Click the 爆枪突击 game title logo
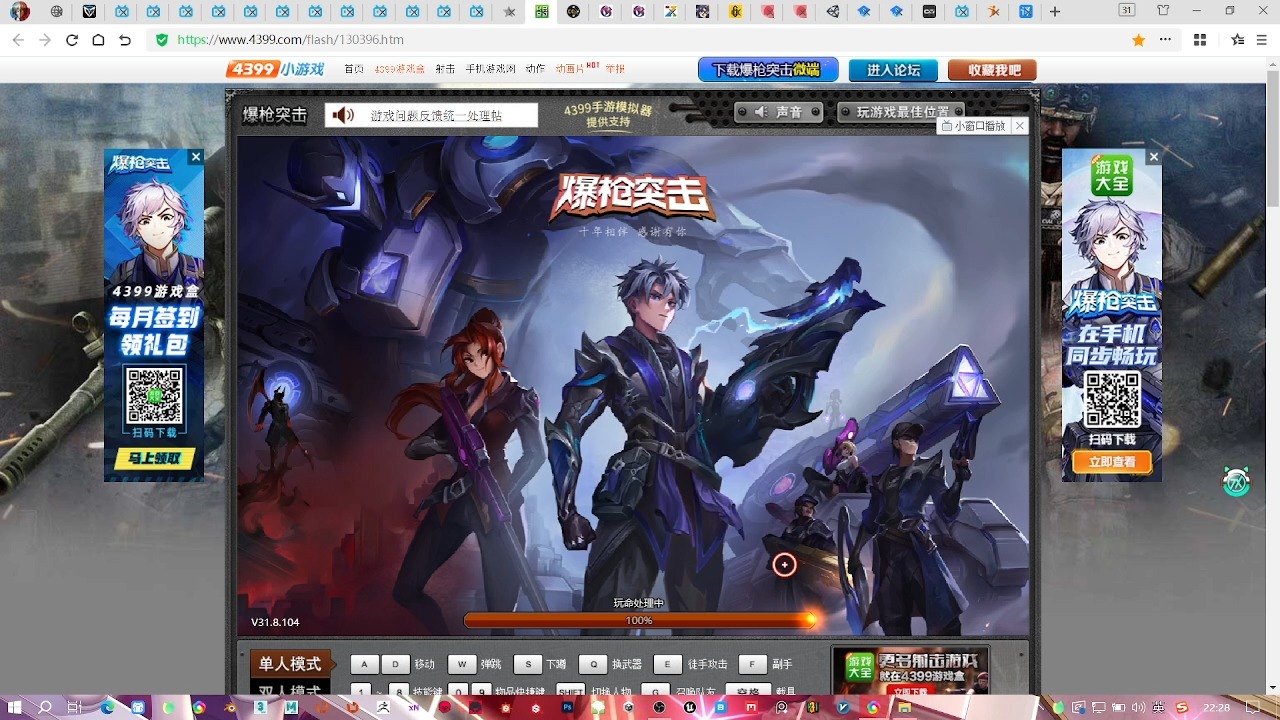The height and width of the screenshot is (720, 1280). tap(633, 197)
